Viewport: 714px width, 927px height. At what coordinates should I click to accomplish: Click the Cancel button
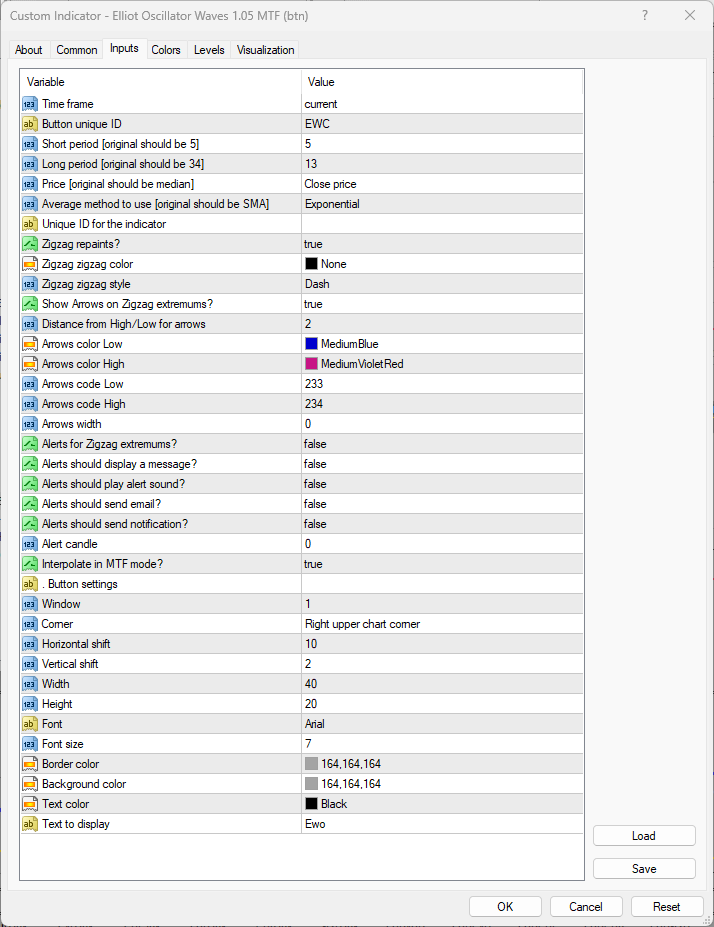click(586, 907)
